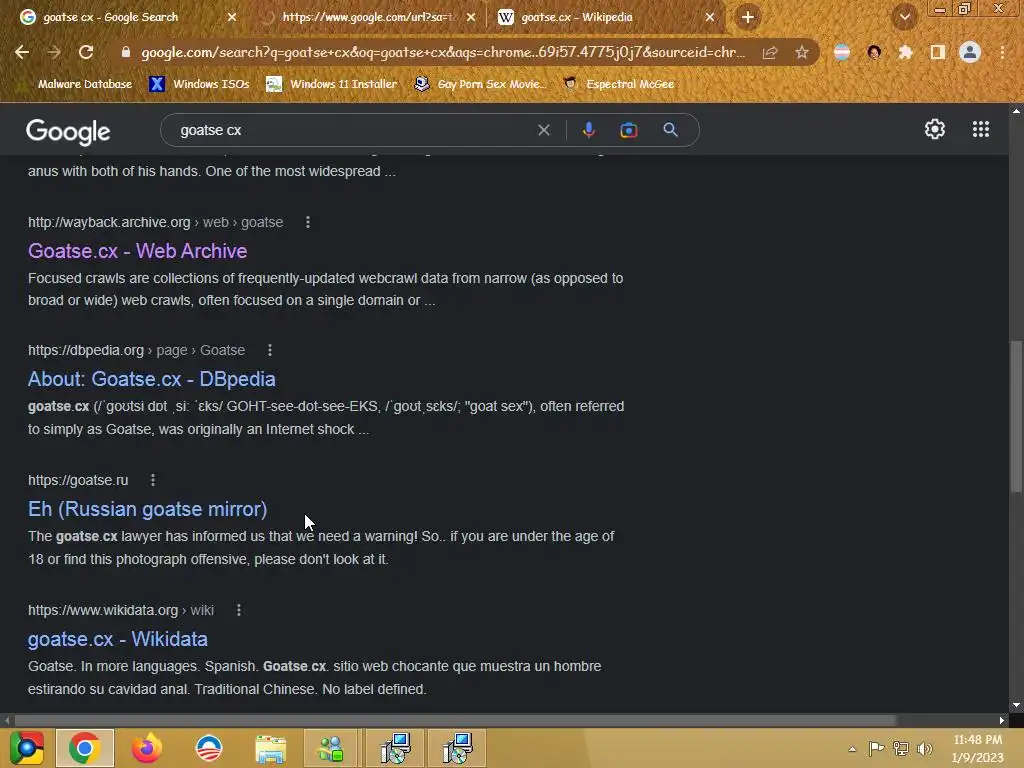Viewport: 1024px width, 768px height.
Task: Open the Extensions puzzle icon
Action: point(905,52)
